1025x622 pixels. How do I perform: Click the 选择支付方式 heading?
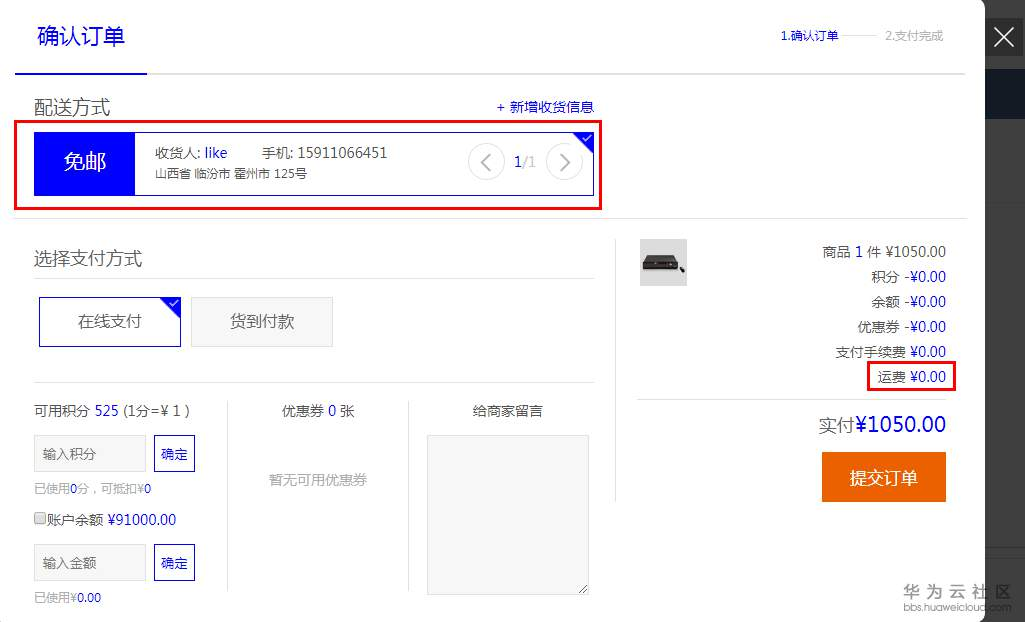tap(88, 259)
